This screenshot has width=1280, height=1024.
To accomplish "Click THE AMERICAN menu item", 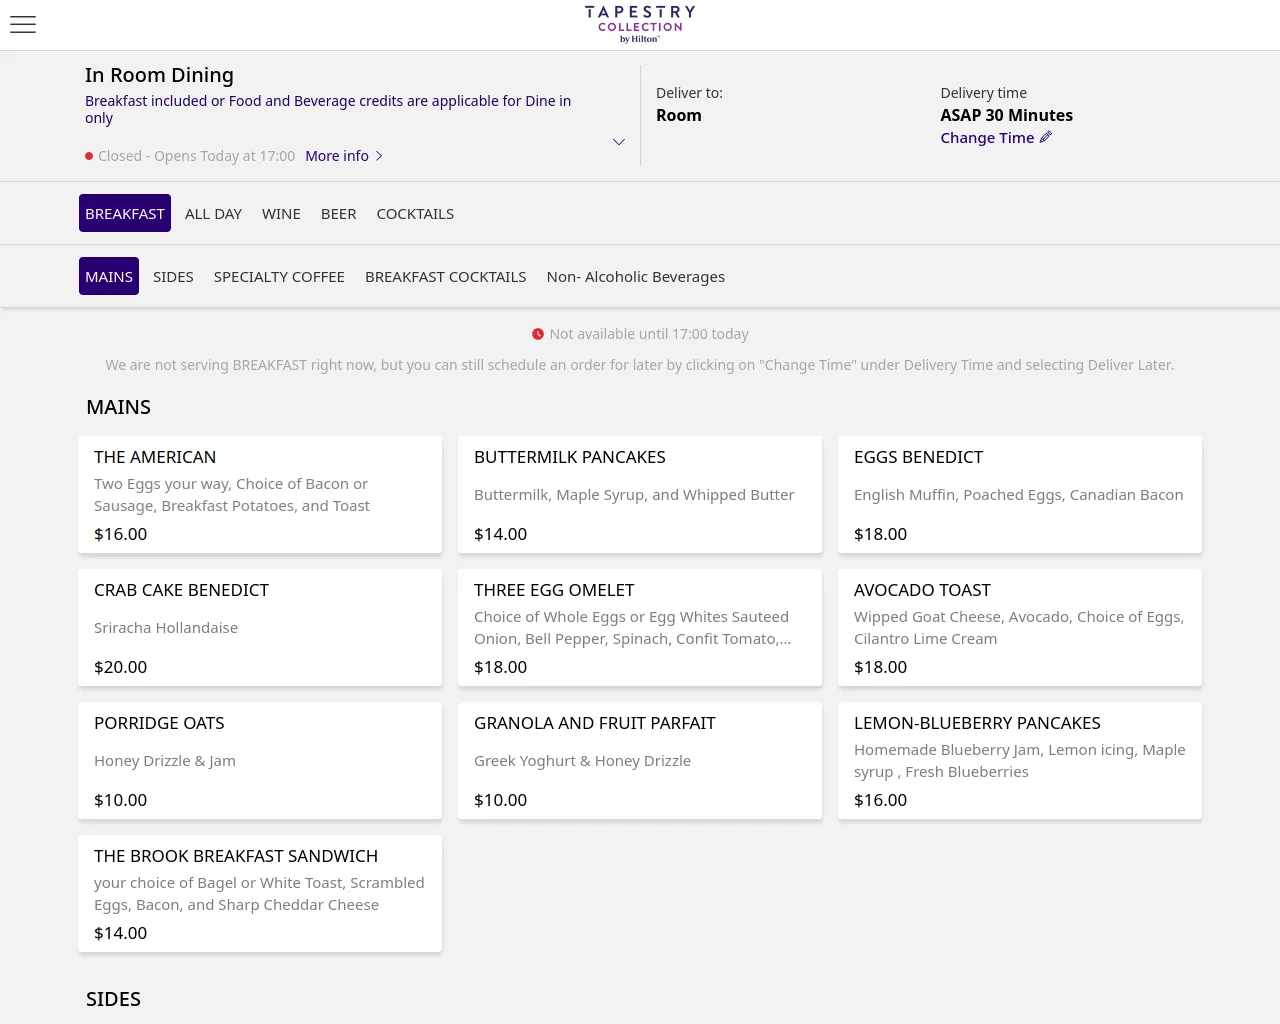I will (260, 494).
